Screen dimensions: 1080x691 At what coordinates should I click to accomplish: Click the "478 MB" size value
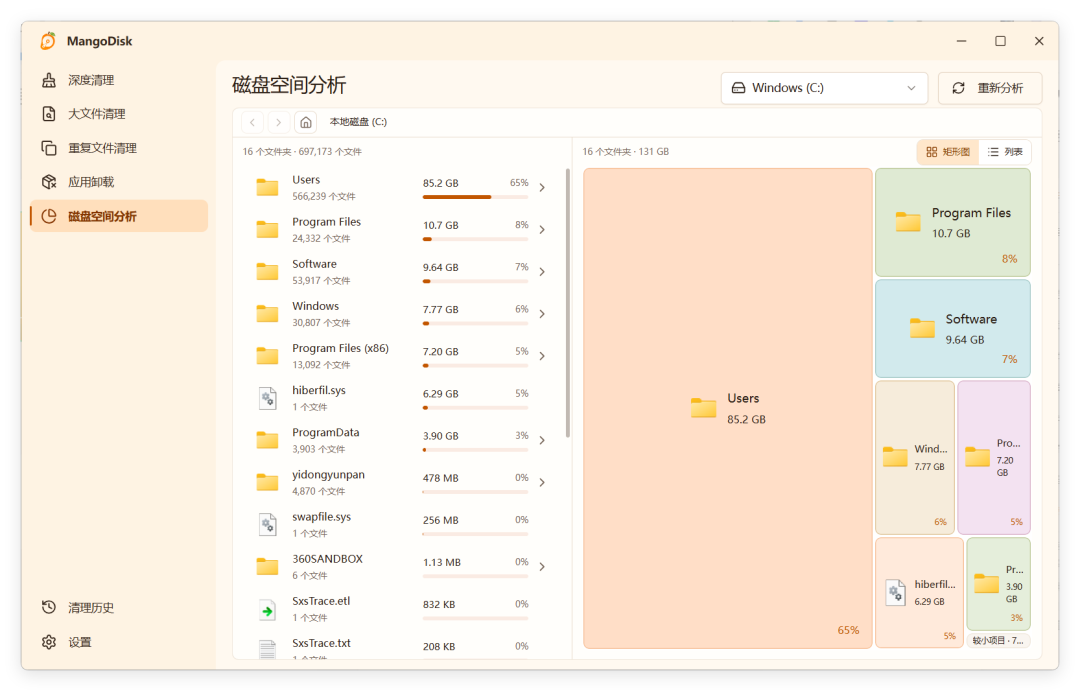tap(440, 478)
